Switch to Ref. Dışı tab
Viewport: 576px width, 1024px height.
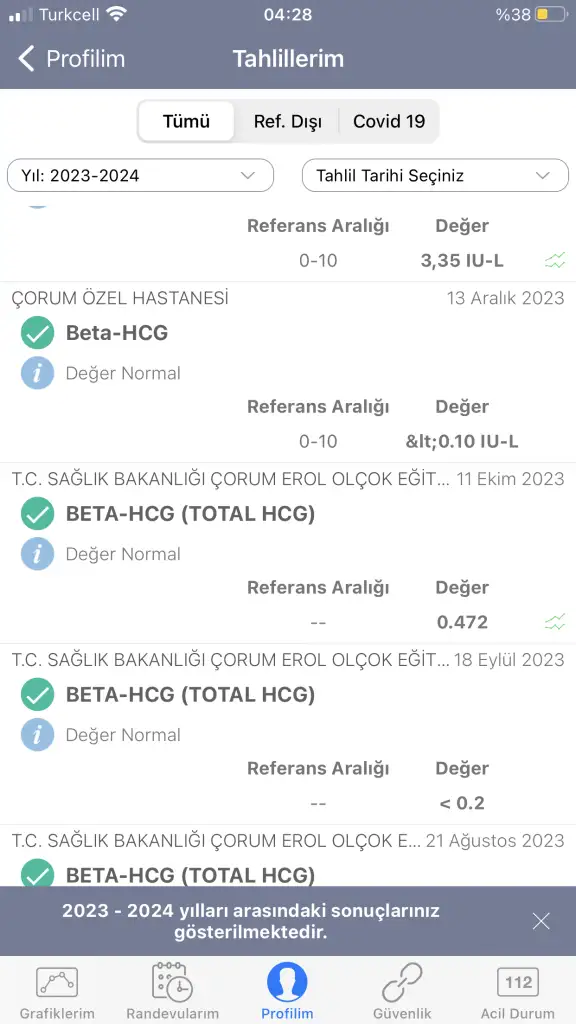[x=287, y=121]
